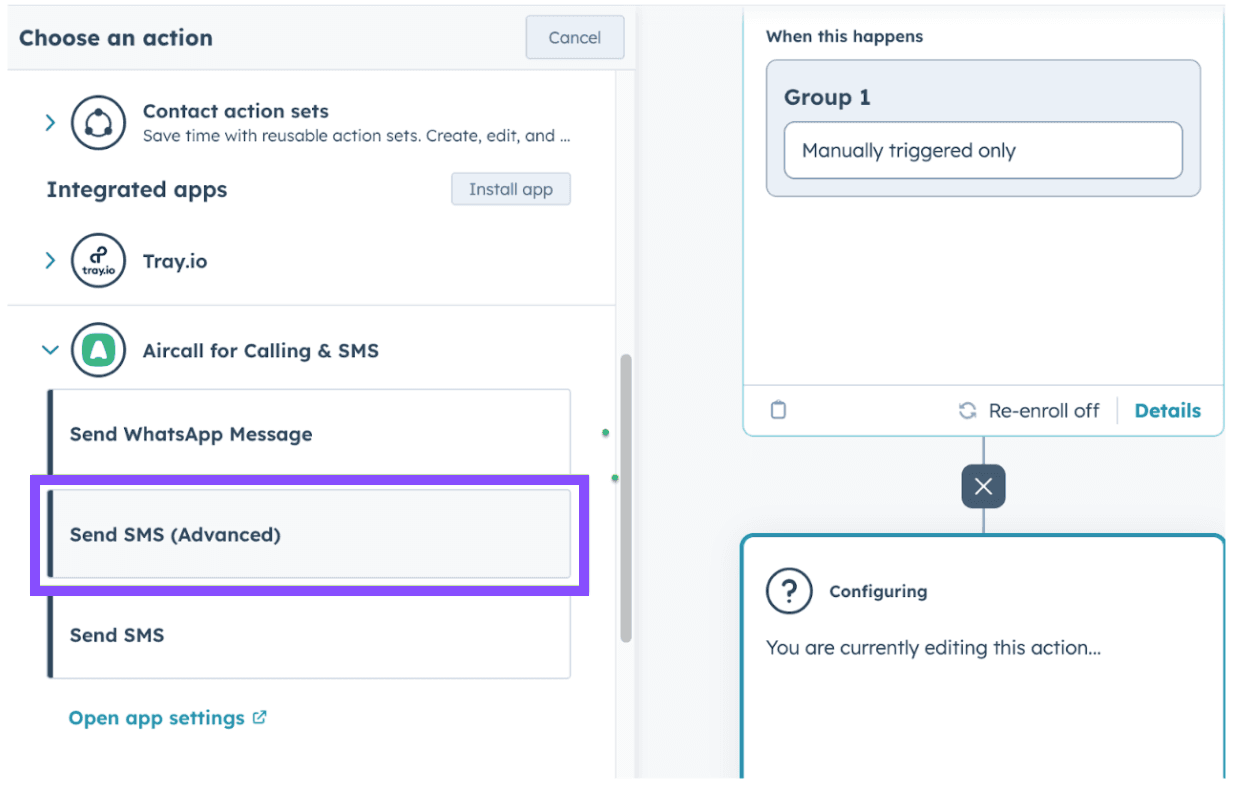The width and height of the screenshot is (1246, 791).
Task: Click the Cancel button
Action: click(574, 36)
